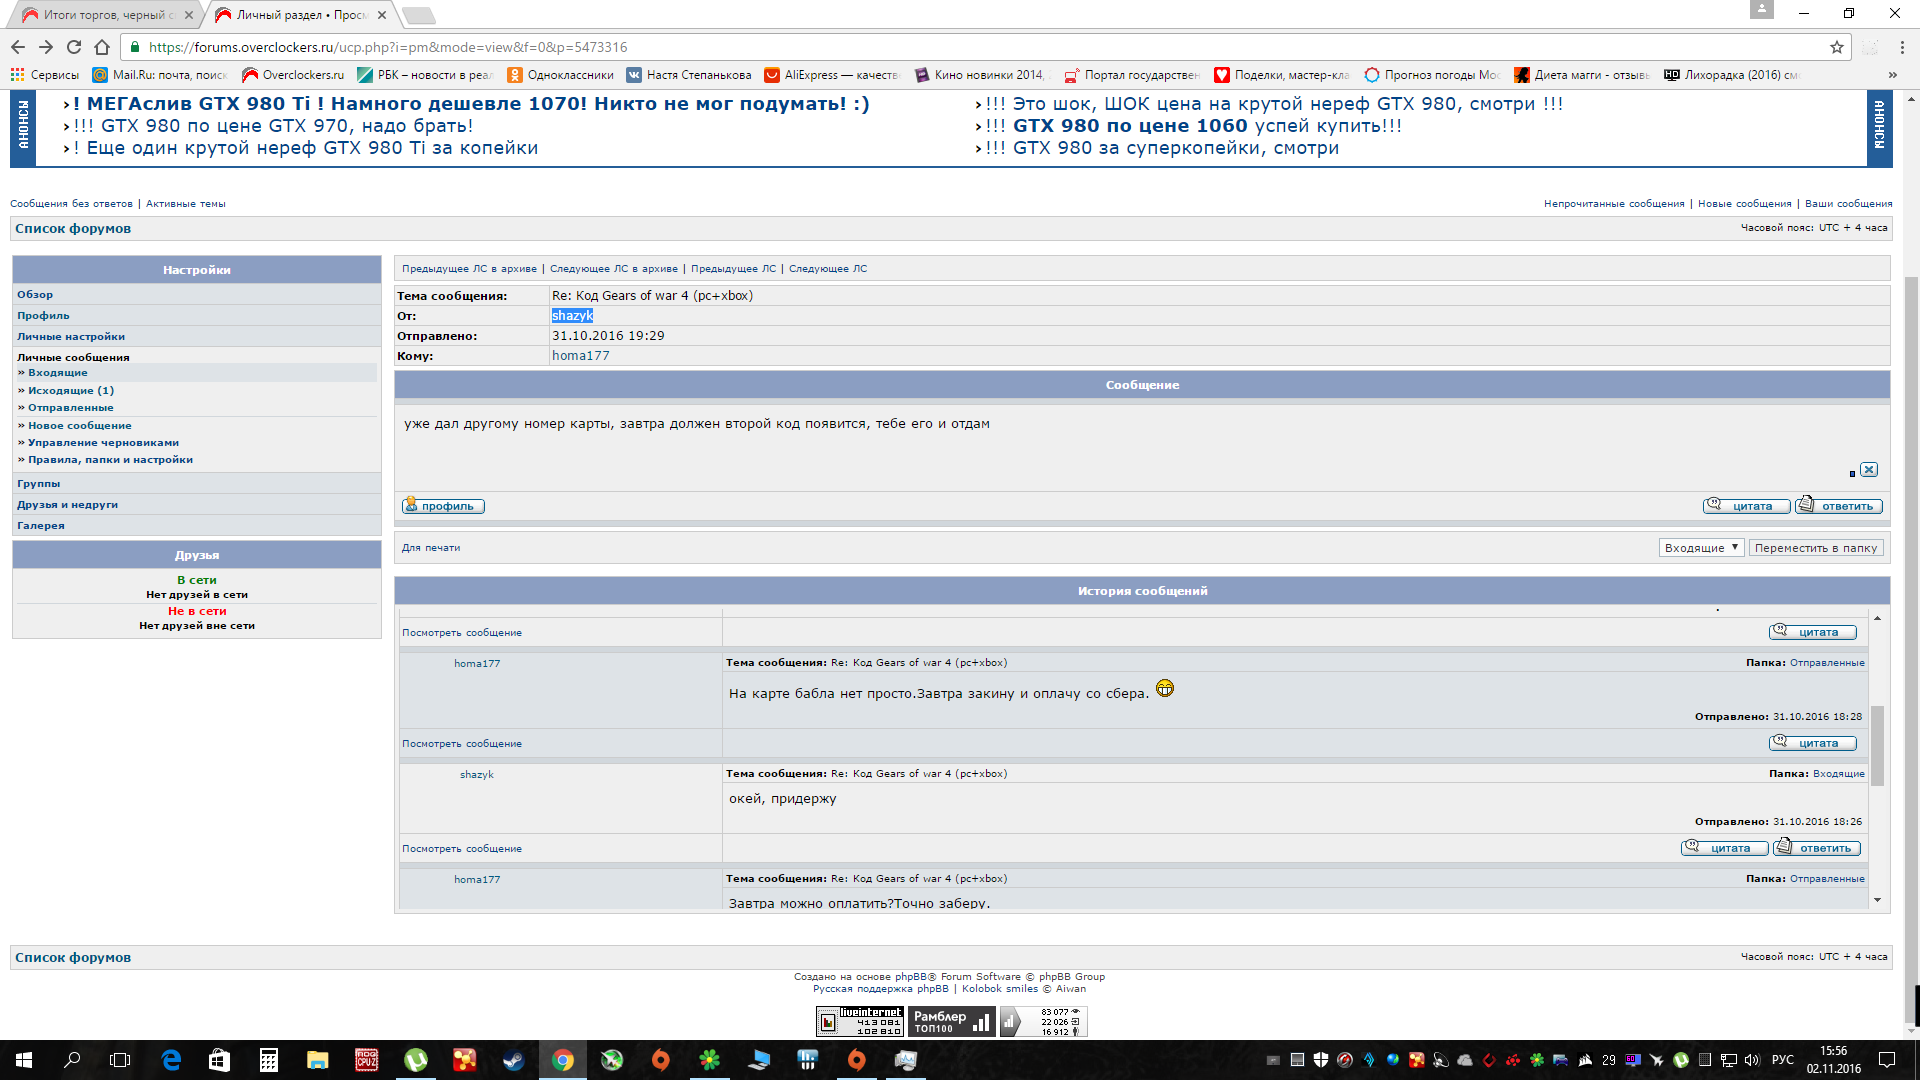Screen dimensions: 1920x1080
Task: Open the Следующее ЛС link
Action: coord(827,269)
